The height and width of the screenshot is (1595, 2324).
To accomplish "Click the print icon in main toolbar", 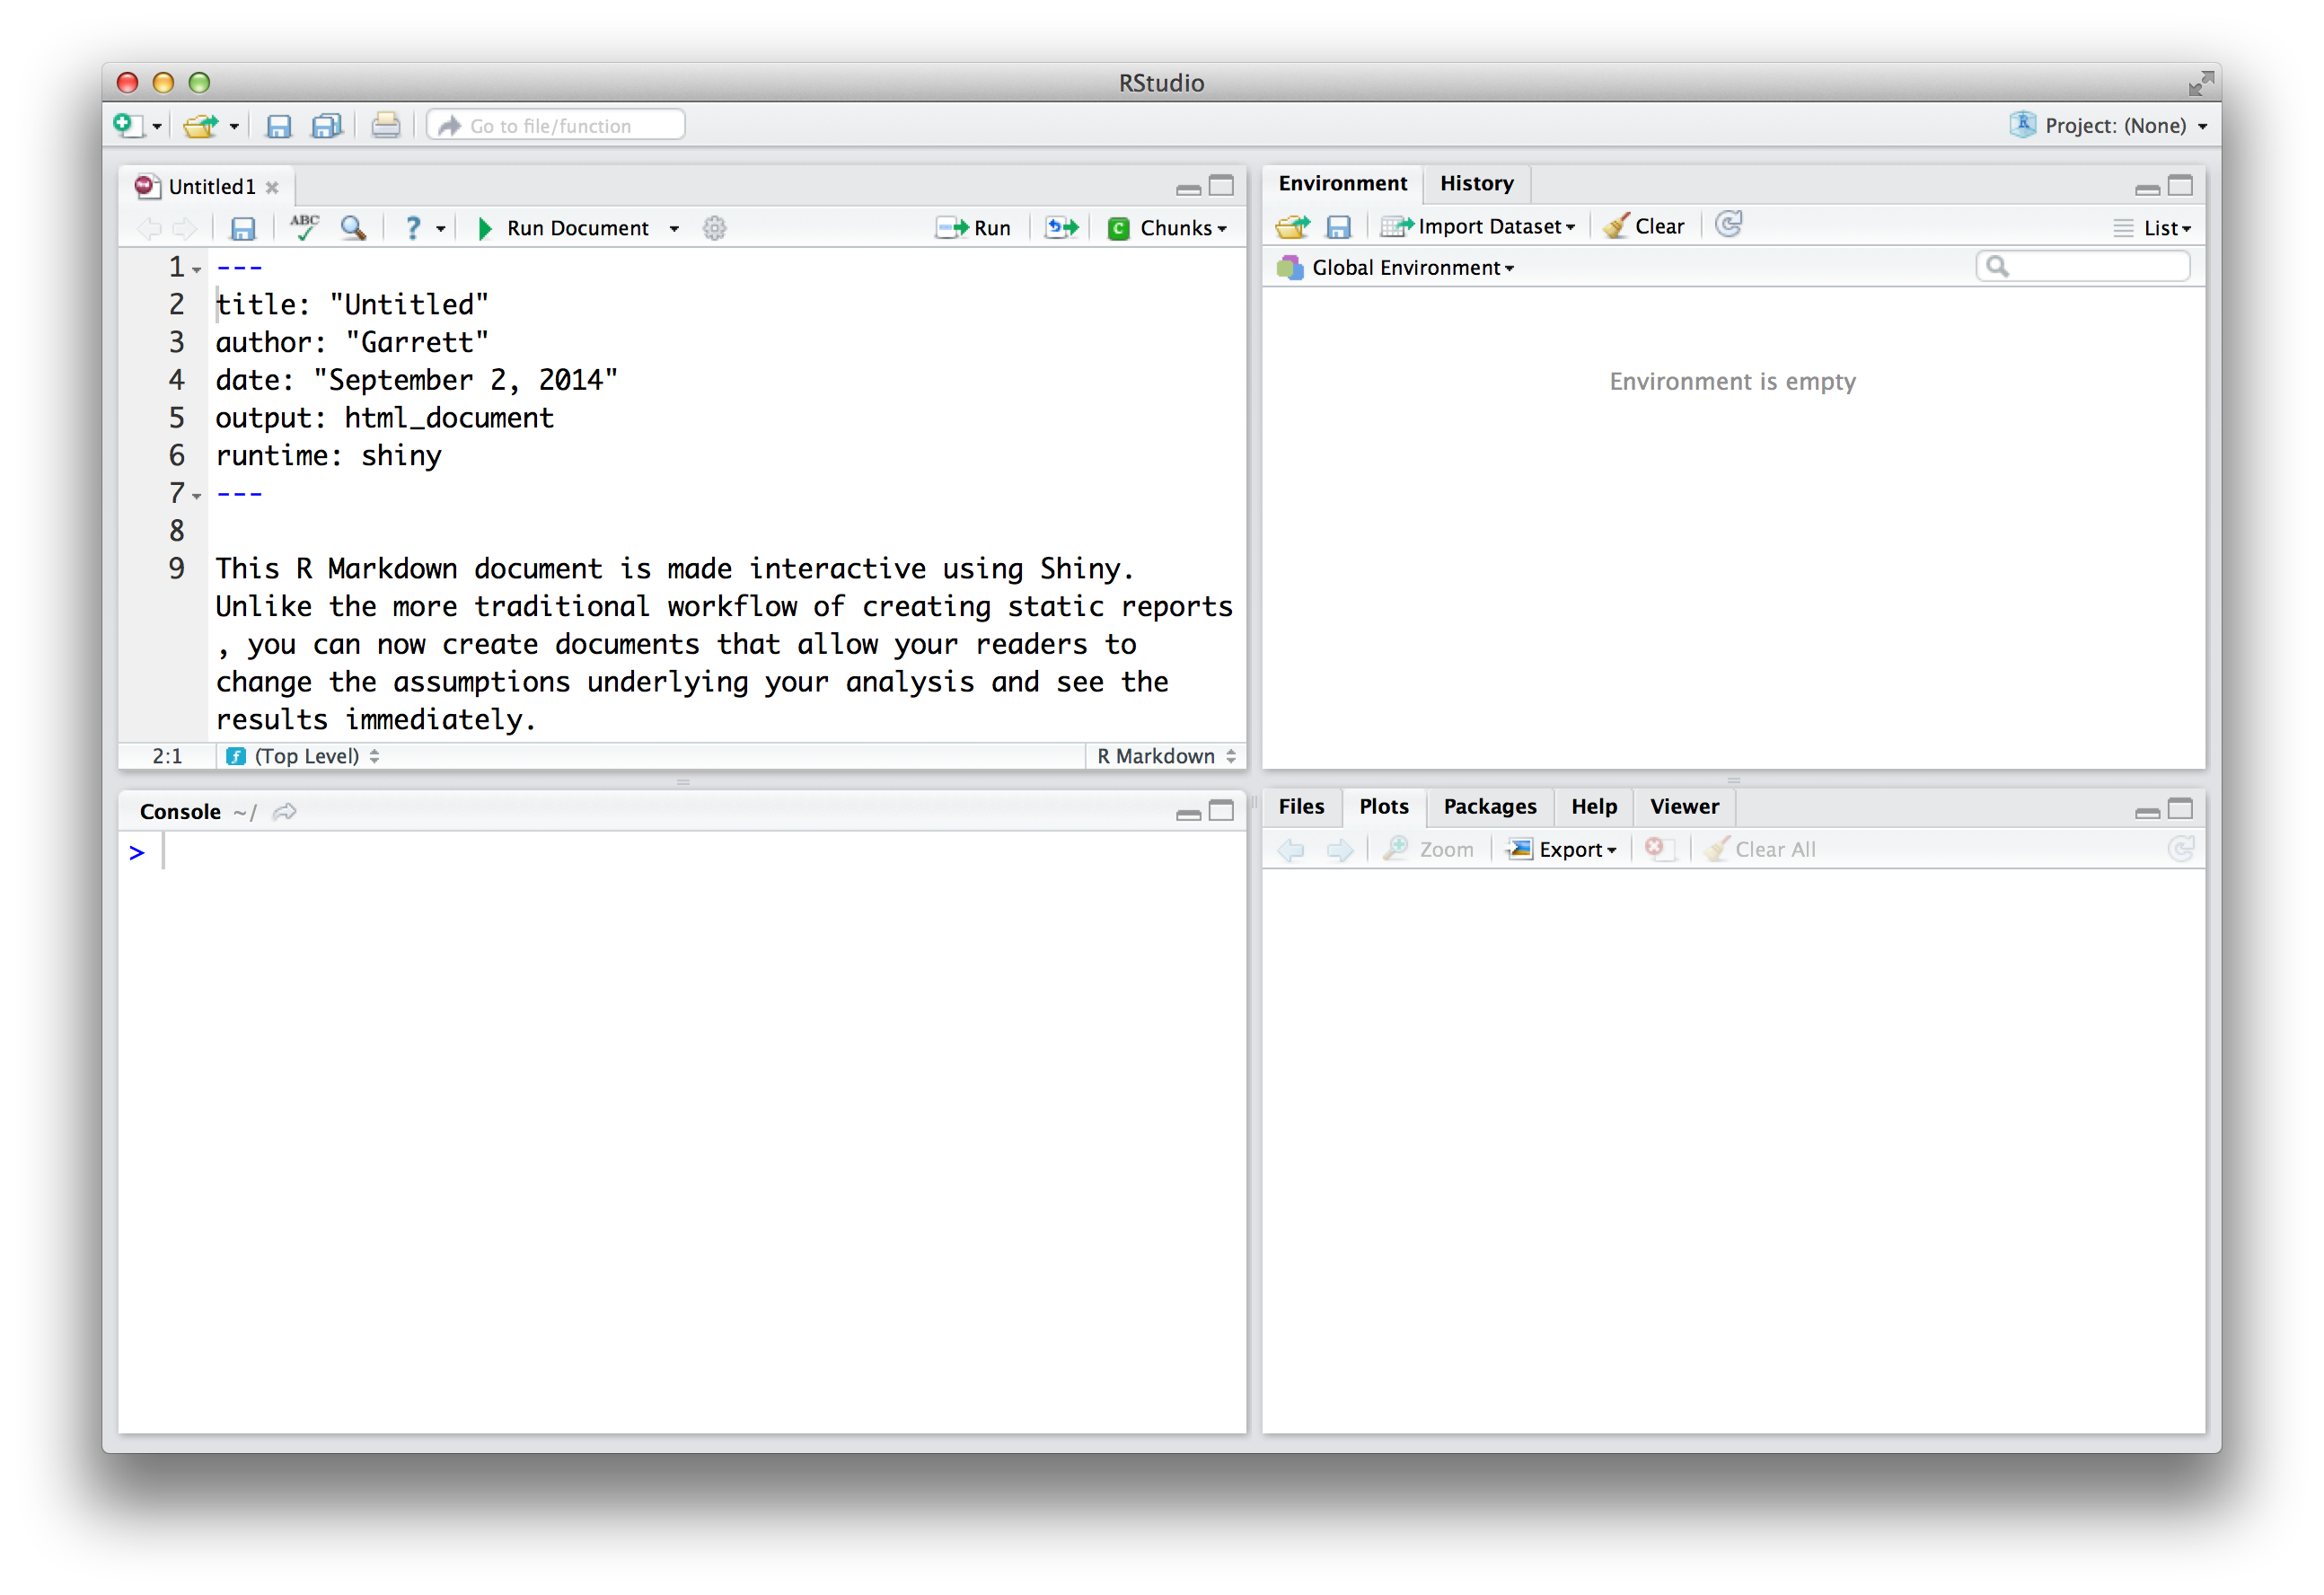I will [x=386, y=126].
